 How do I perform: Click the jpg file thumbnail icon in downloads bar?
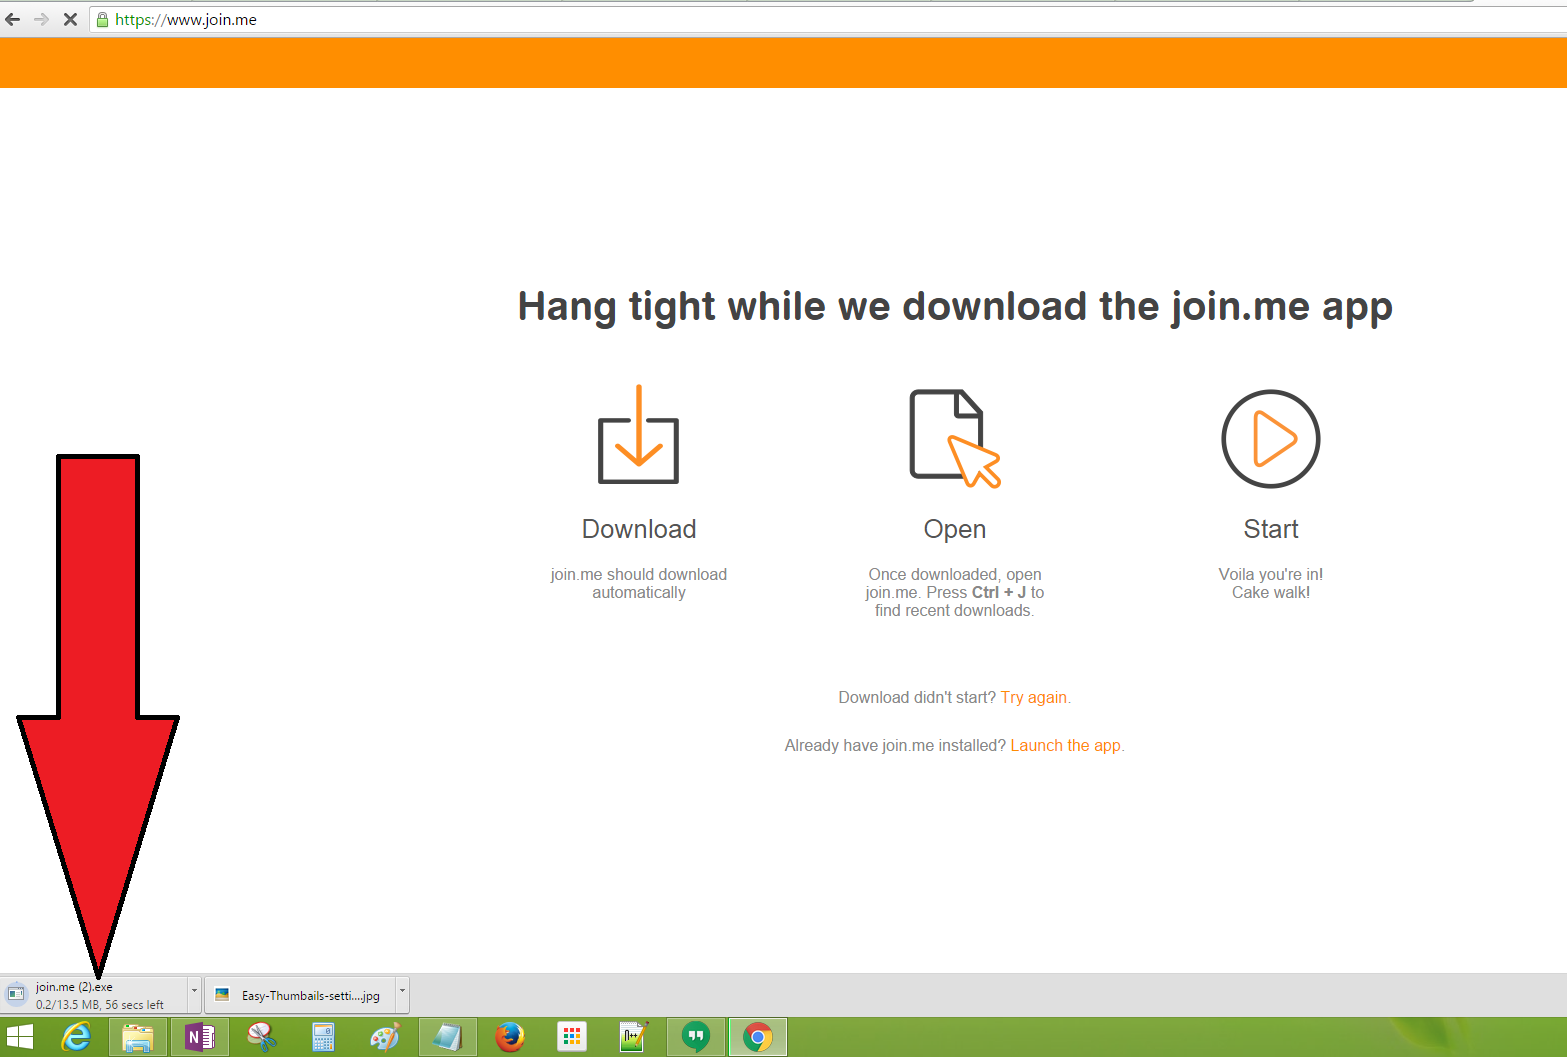pyautogui.click(x=222, y=994)
